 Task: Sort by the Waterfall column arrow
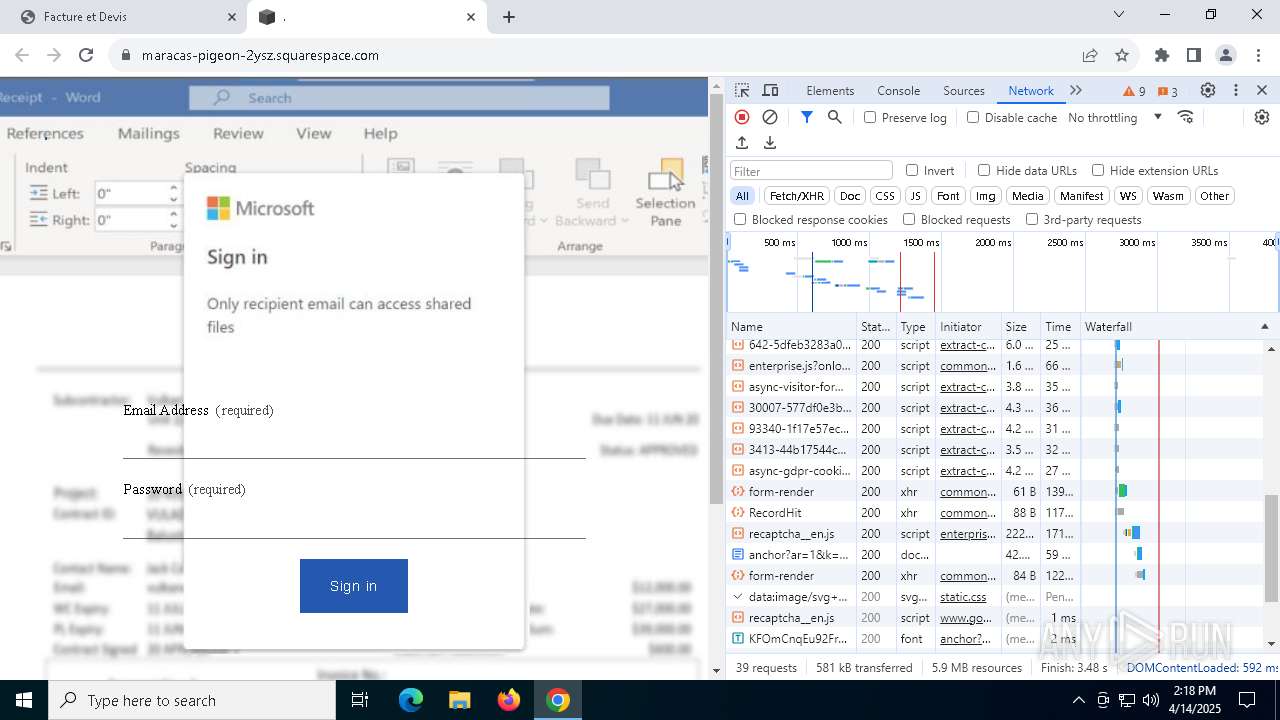[1264, 327]
